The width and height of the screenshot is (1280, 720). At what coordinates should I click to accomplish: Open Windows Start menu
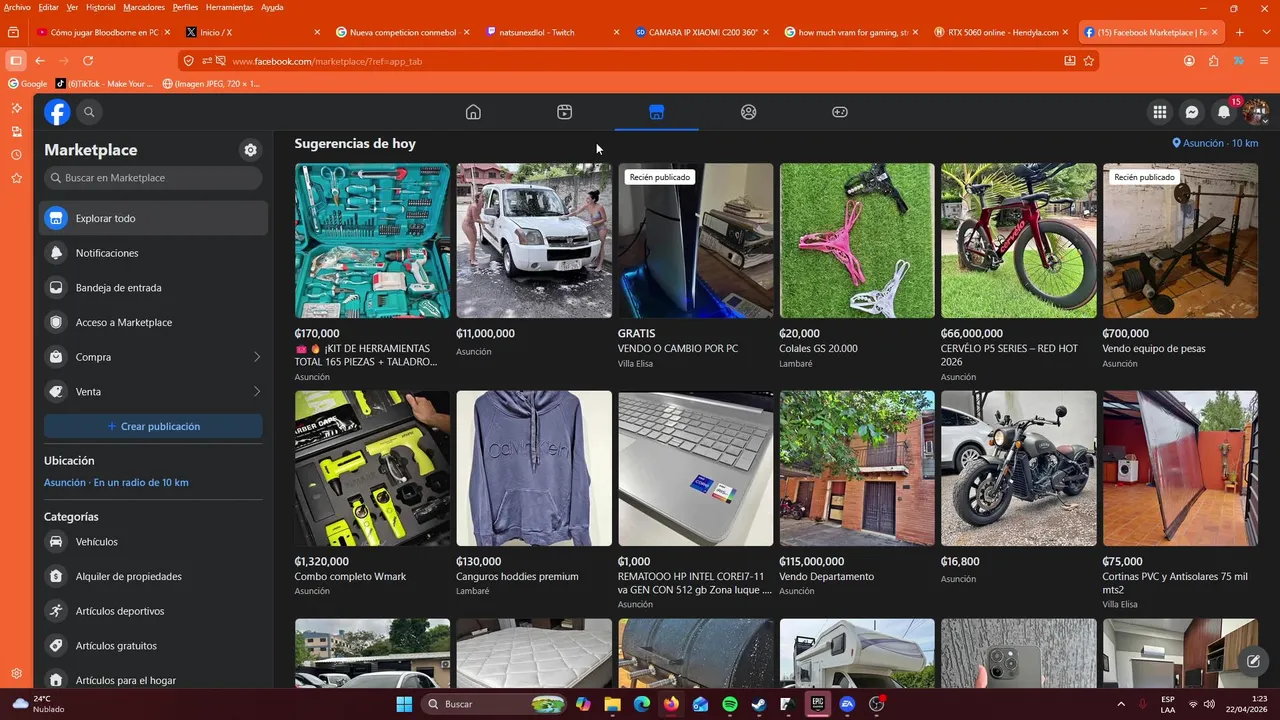coord(404,704)
